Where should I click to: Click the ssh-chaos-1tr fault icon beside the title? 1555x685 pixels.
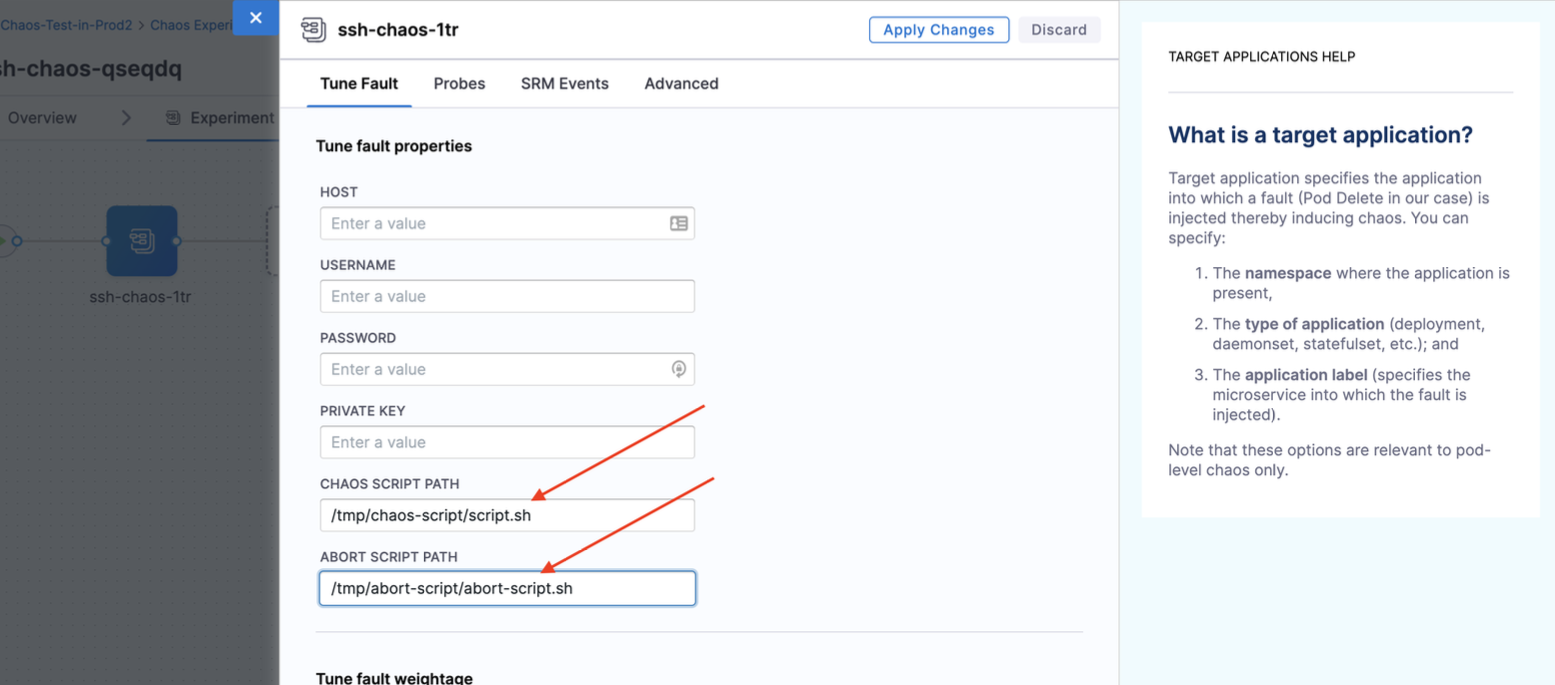point(313,30)
